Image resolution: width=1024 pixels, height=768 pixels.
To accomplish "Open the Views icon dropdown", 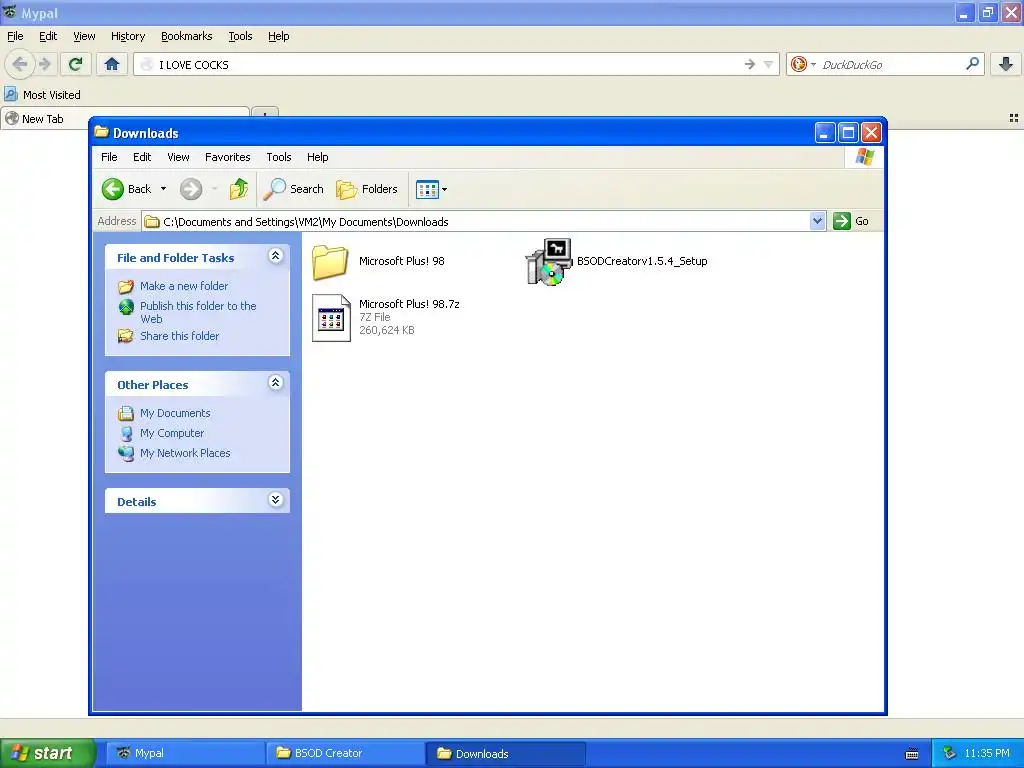I will point(431,189).
